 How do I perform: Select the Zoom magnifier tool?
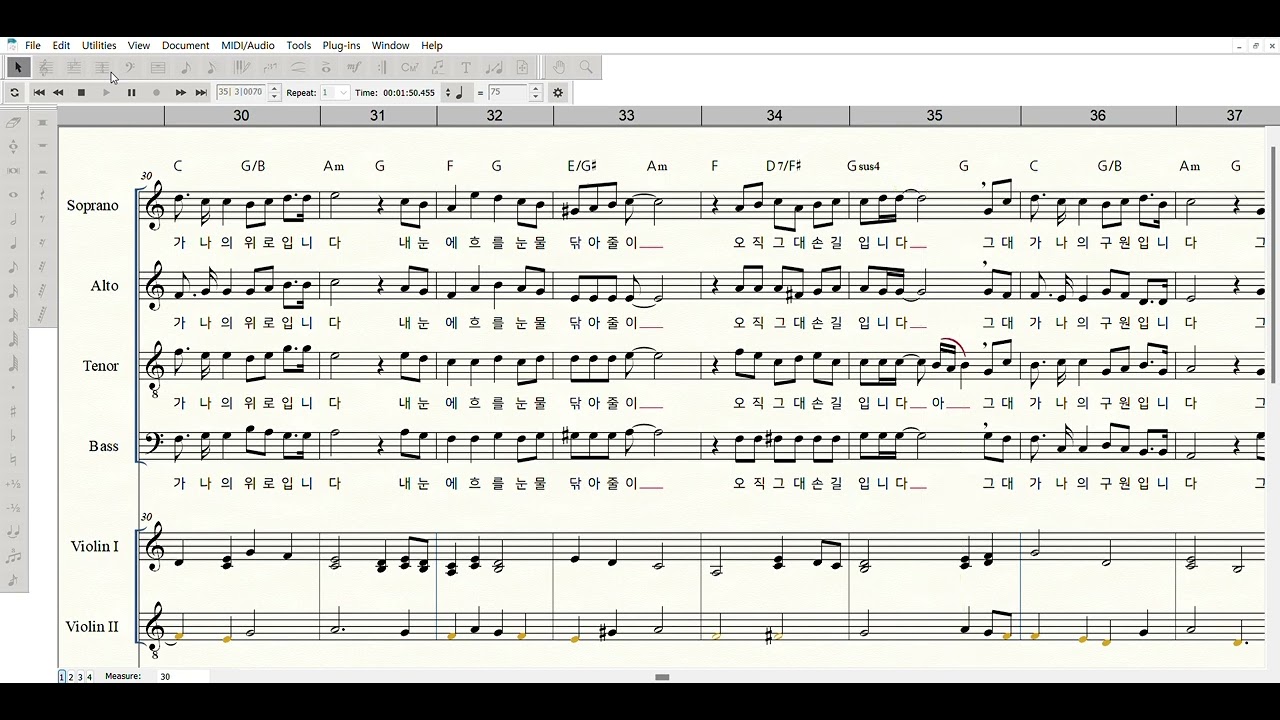pos(586,67)
